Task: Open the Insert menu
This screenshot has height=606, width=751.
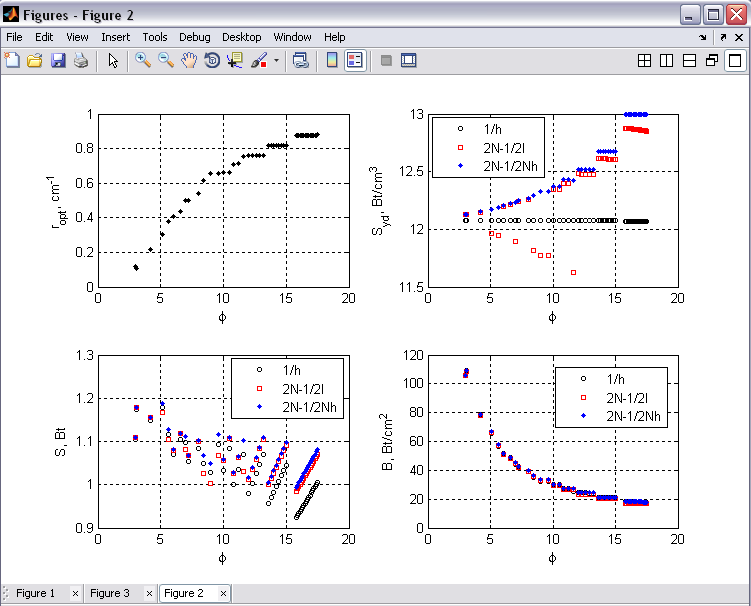Action: 115,37
